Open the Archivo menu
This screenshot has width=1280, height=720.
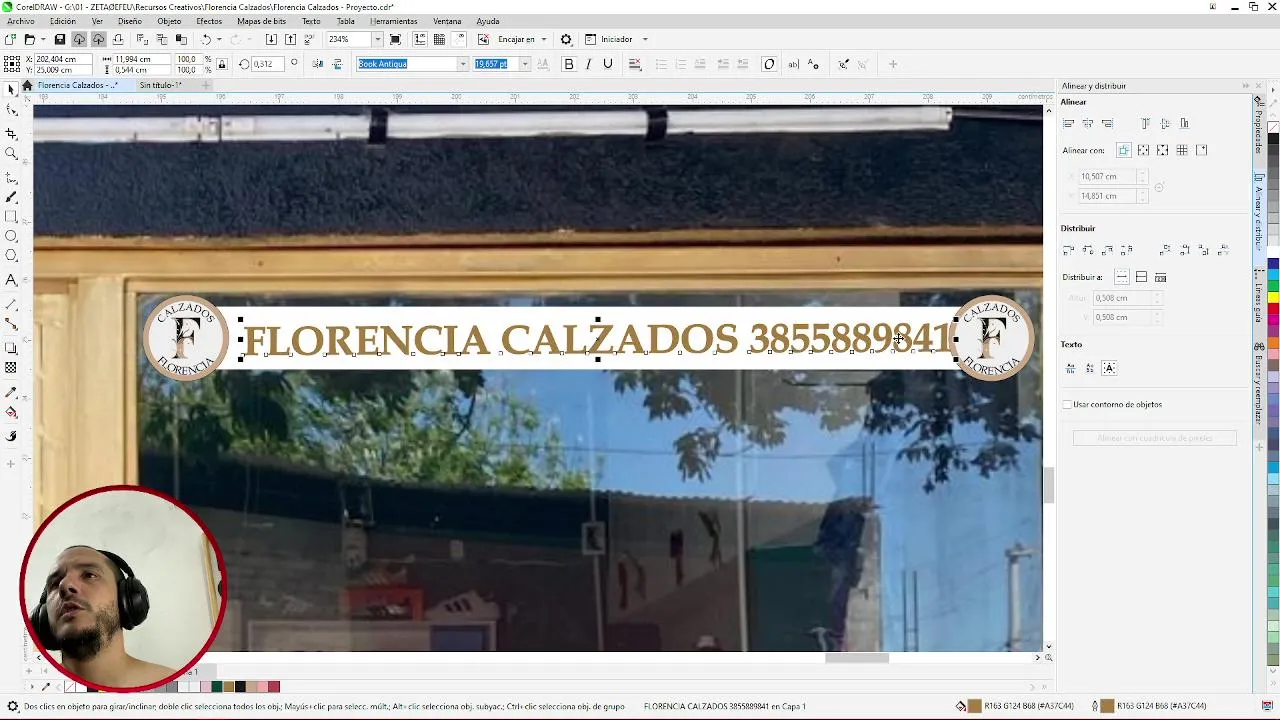(20, 21)
